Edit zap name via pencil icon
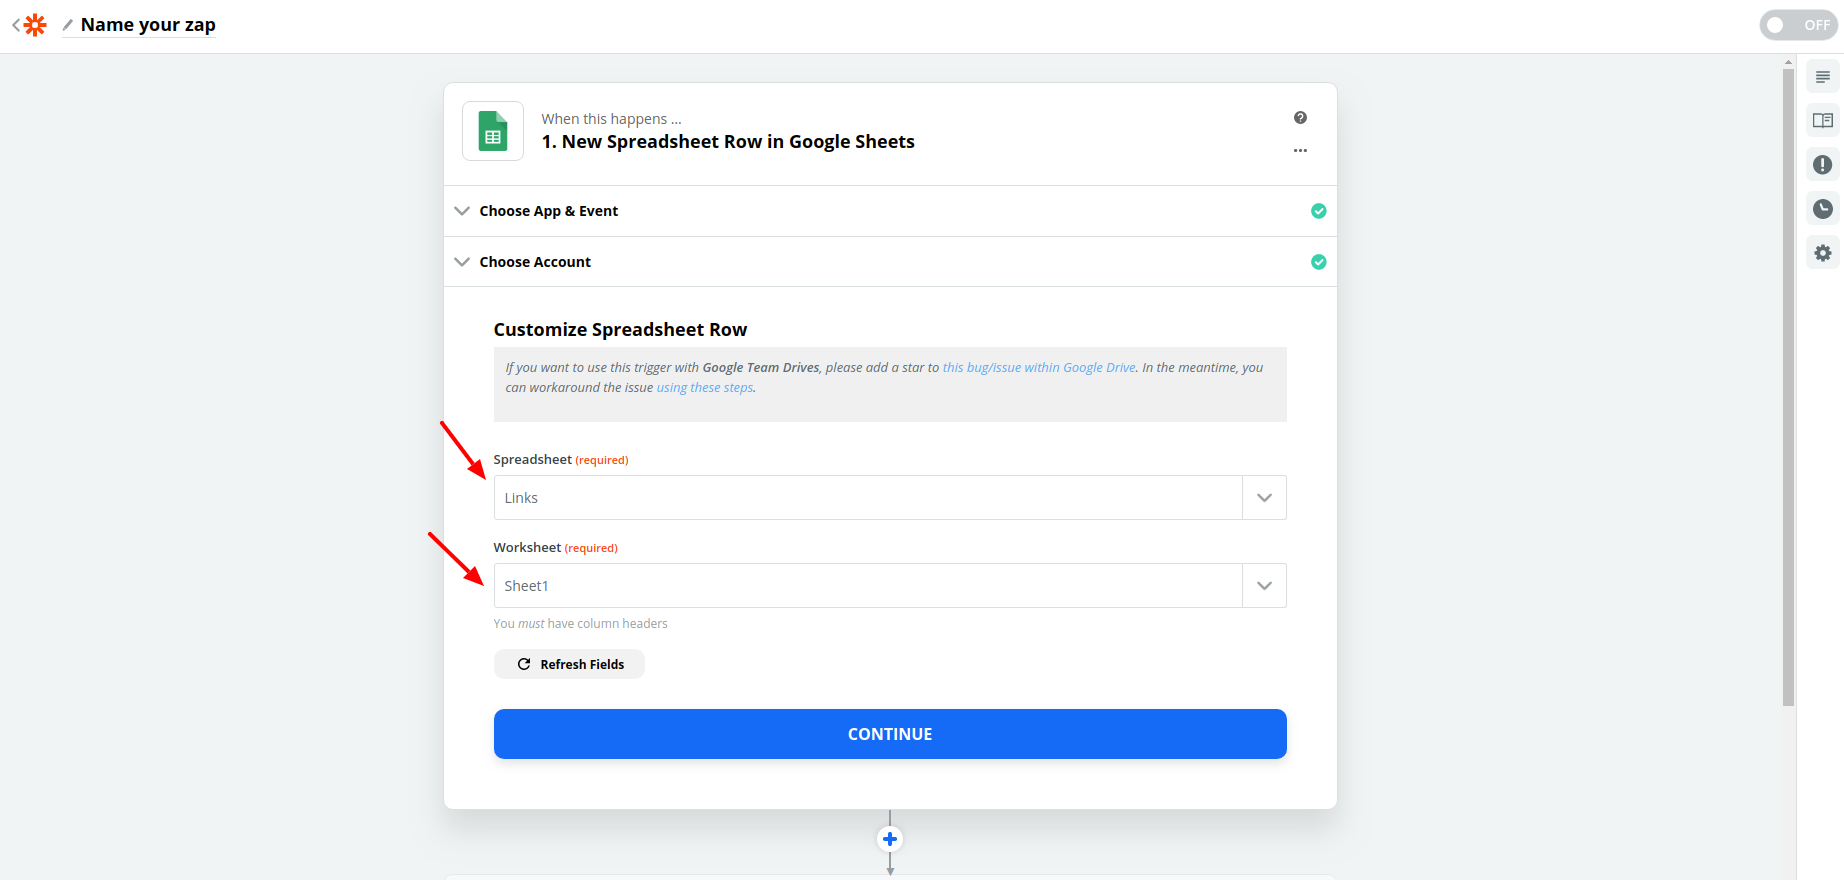This screenshot has height=880, width=1844. click(x=68, y=25)
